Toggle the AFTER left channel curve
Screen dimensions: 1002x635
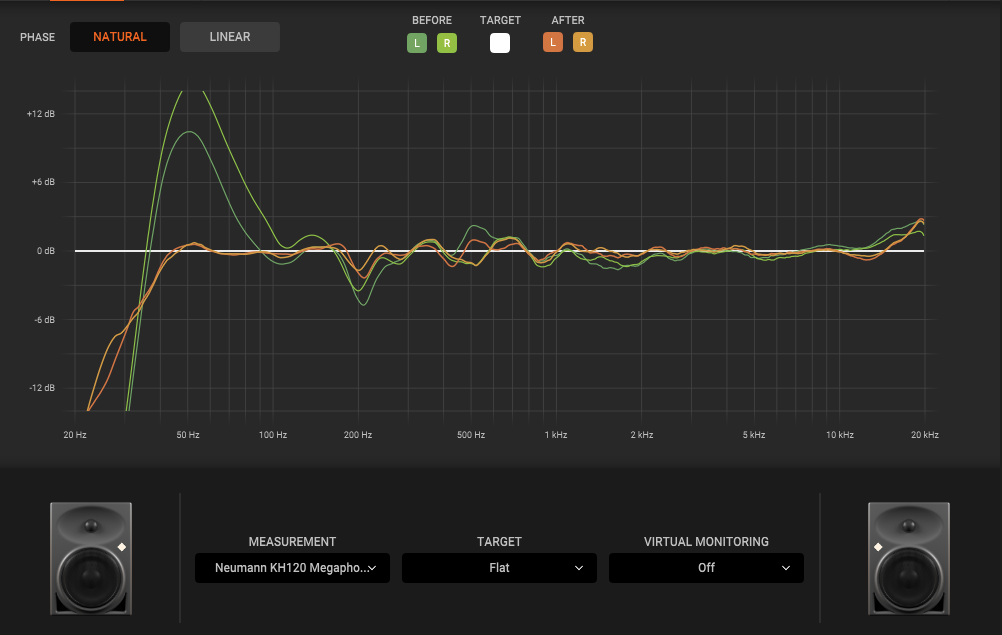[553, 42]
